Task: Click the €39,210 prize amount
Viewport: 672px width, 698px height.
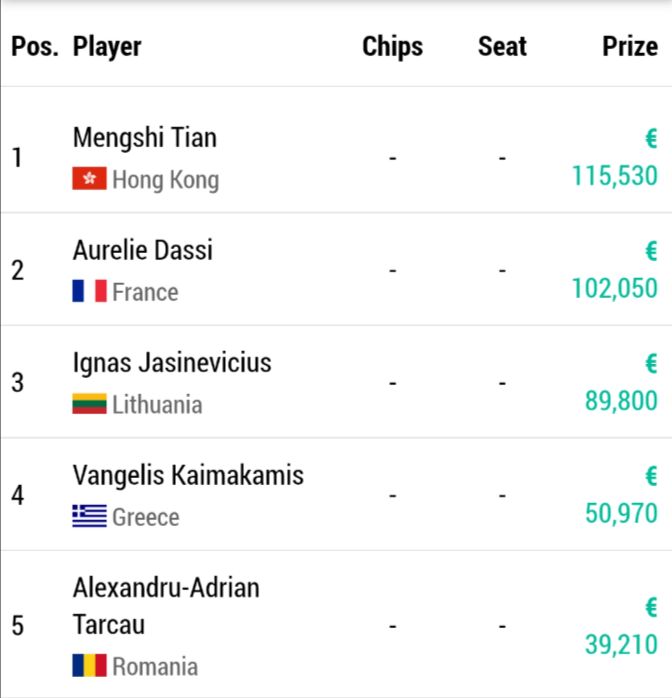Action: point(621,645)
